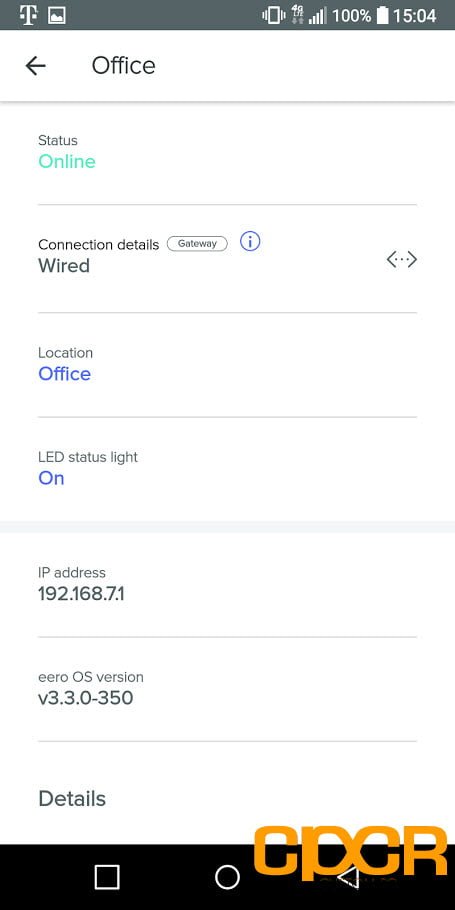The height and width of the screenshot is (910, 455).
Task: Change the Location value Office
Action: (x=64, y=374)
